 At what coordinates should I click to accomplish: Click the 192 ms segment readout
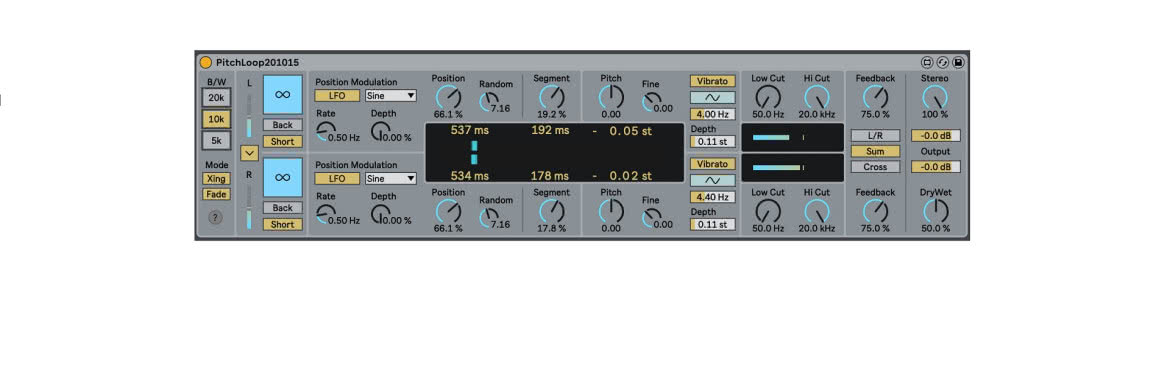(550, 130)
